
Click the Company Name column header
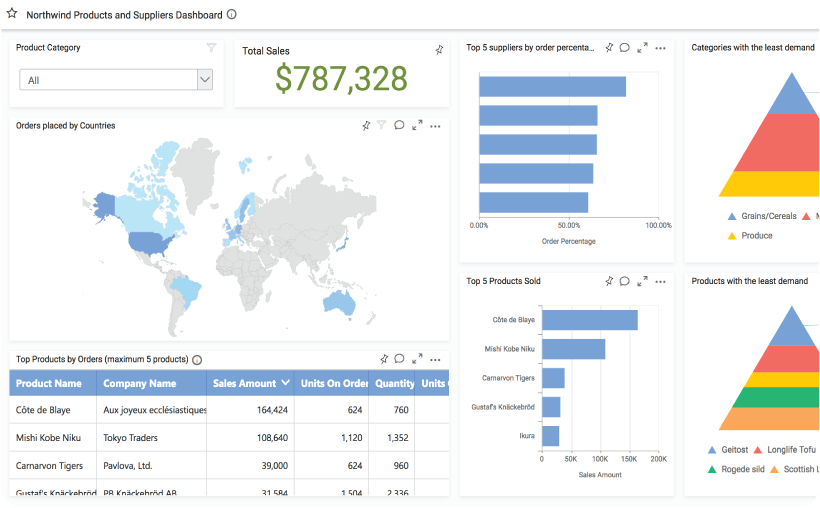(x=140, y=383)
